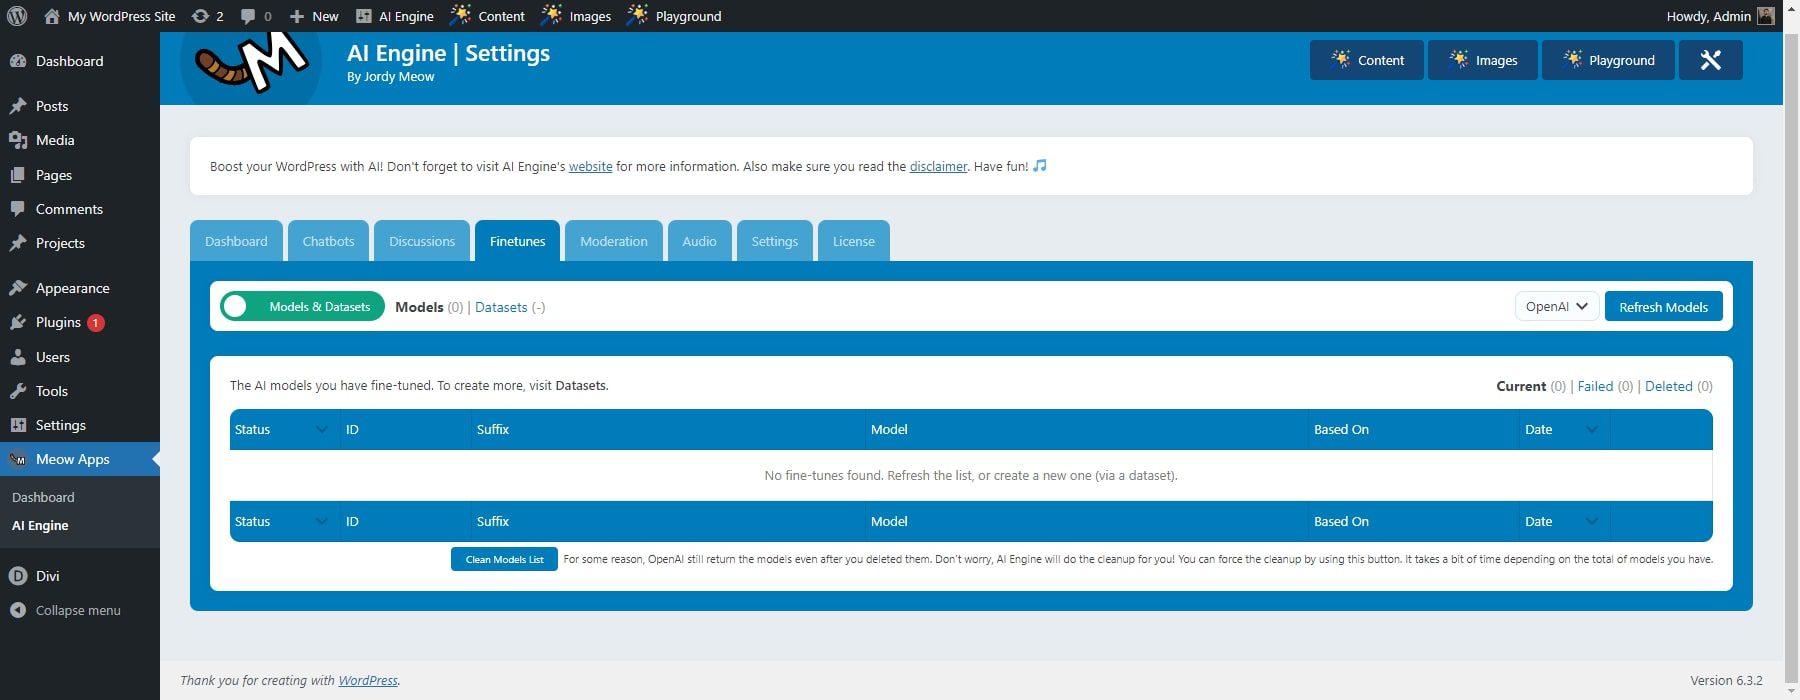Open Plugins in the sidebar menu
The height and width of the screenshot is (700, 1800).
click(x=58, y=322)
